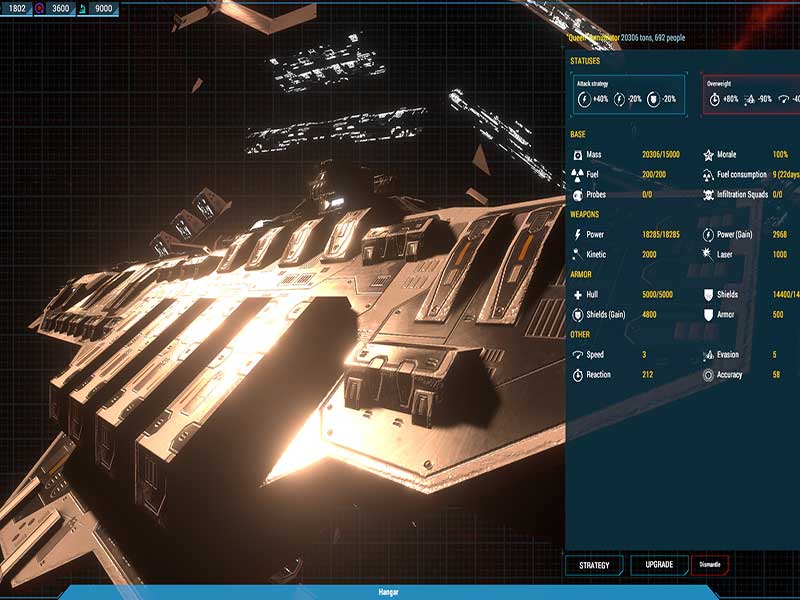Screen dimensions: 800x600
Task: Click the Accuracy target icon
Action: (708, 375)
